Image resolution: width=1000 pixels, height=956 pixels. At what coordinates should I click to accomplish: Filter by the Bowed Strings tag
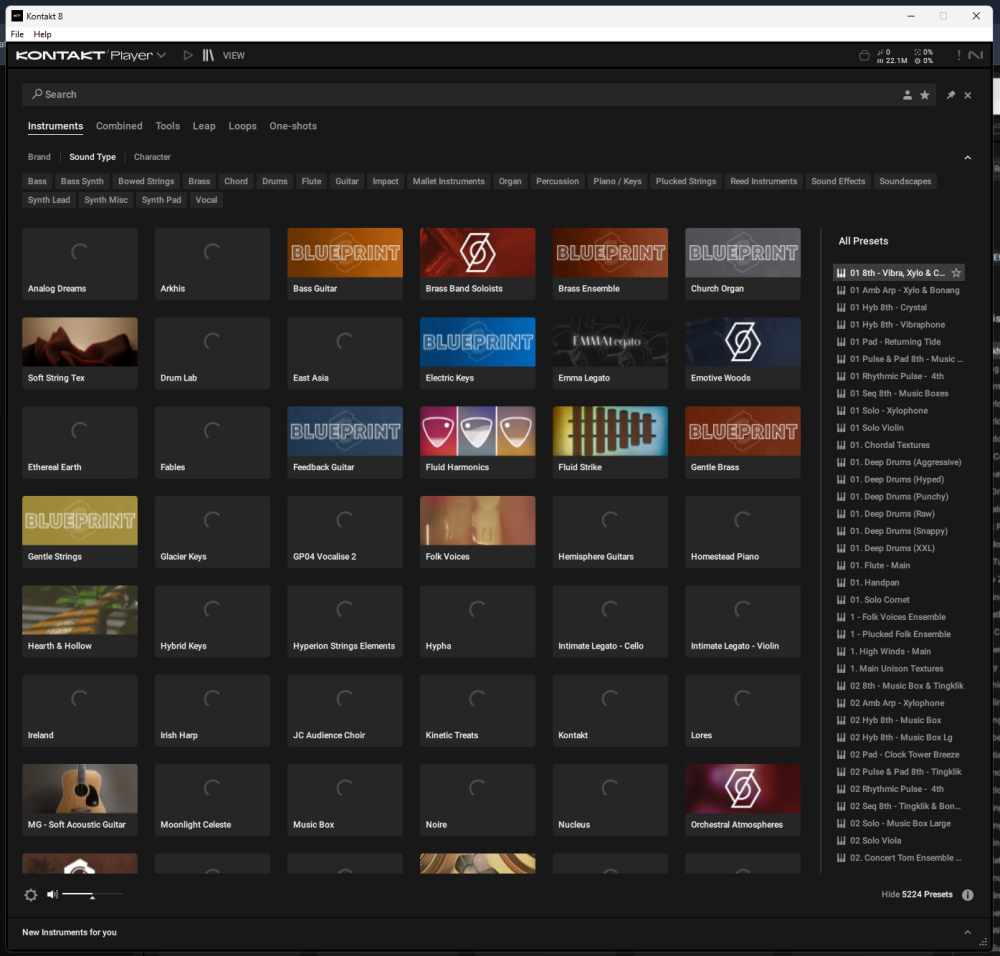pyautogui.click(x=146, y=181)
